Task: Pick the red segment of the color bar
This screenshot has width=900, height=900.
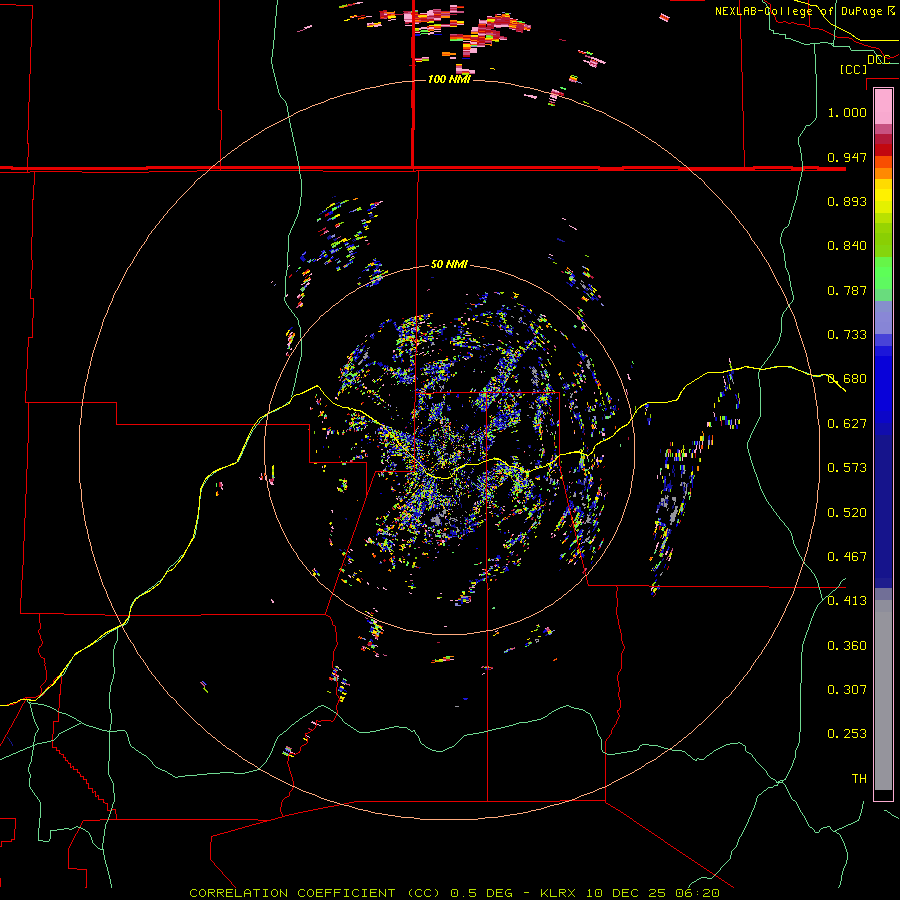Action: pos(883,149)
